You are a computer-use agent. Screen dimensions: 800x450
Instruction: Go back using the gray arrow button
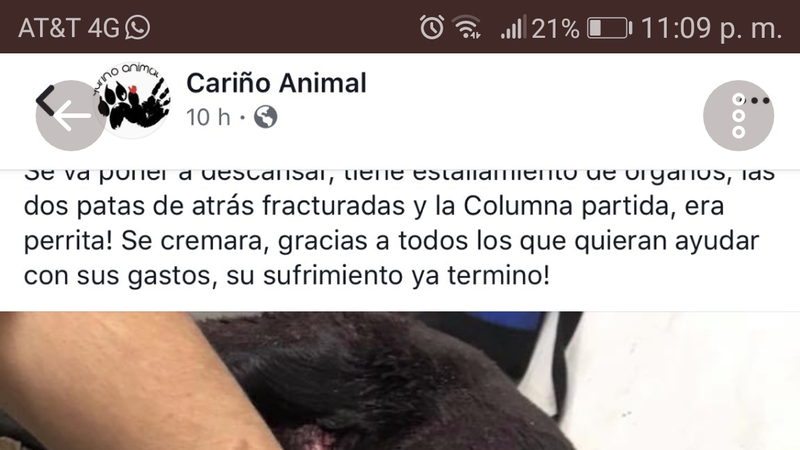tap(71, 116)
